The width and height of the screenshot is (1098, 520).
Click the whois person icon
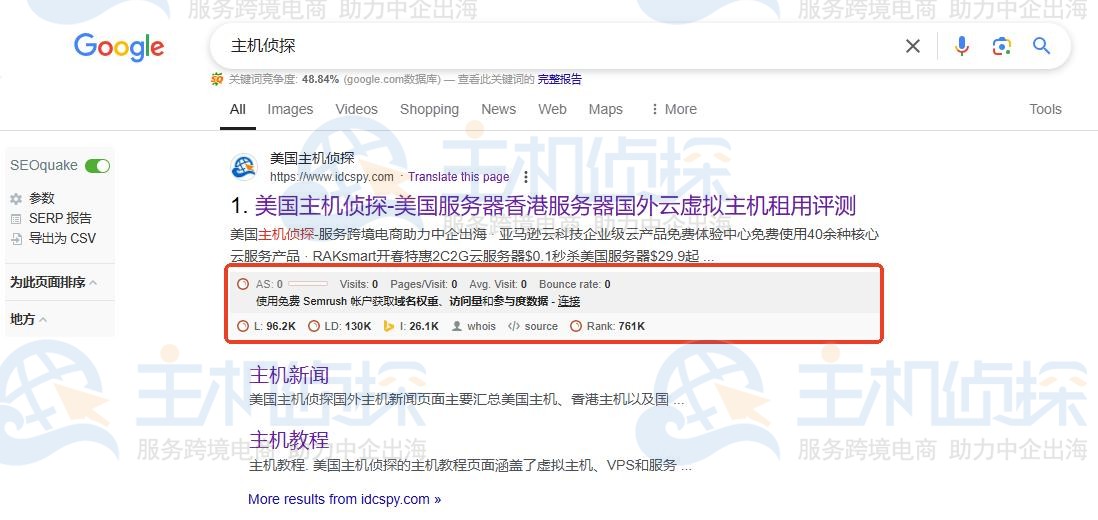tap(457, 326)
